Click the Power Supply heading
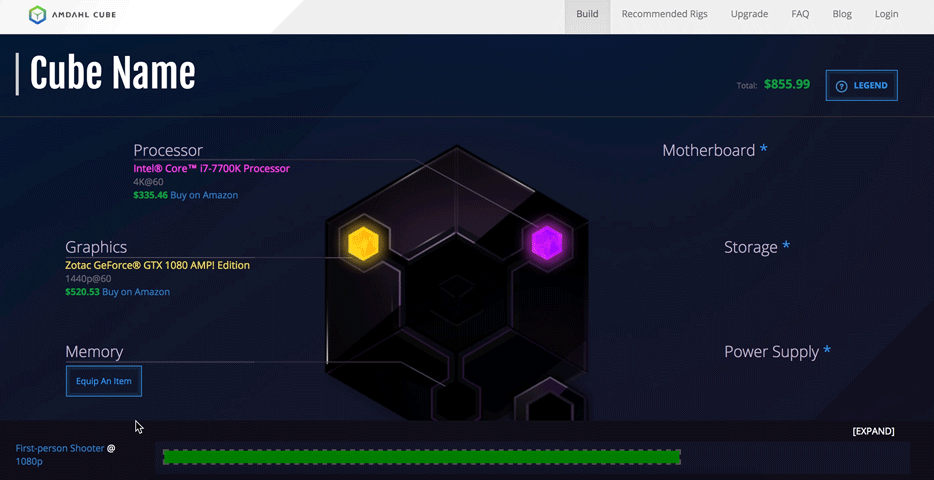 771,352
